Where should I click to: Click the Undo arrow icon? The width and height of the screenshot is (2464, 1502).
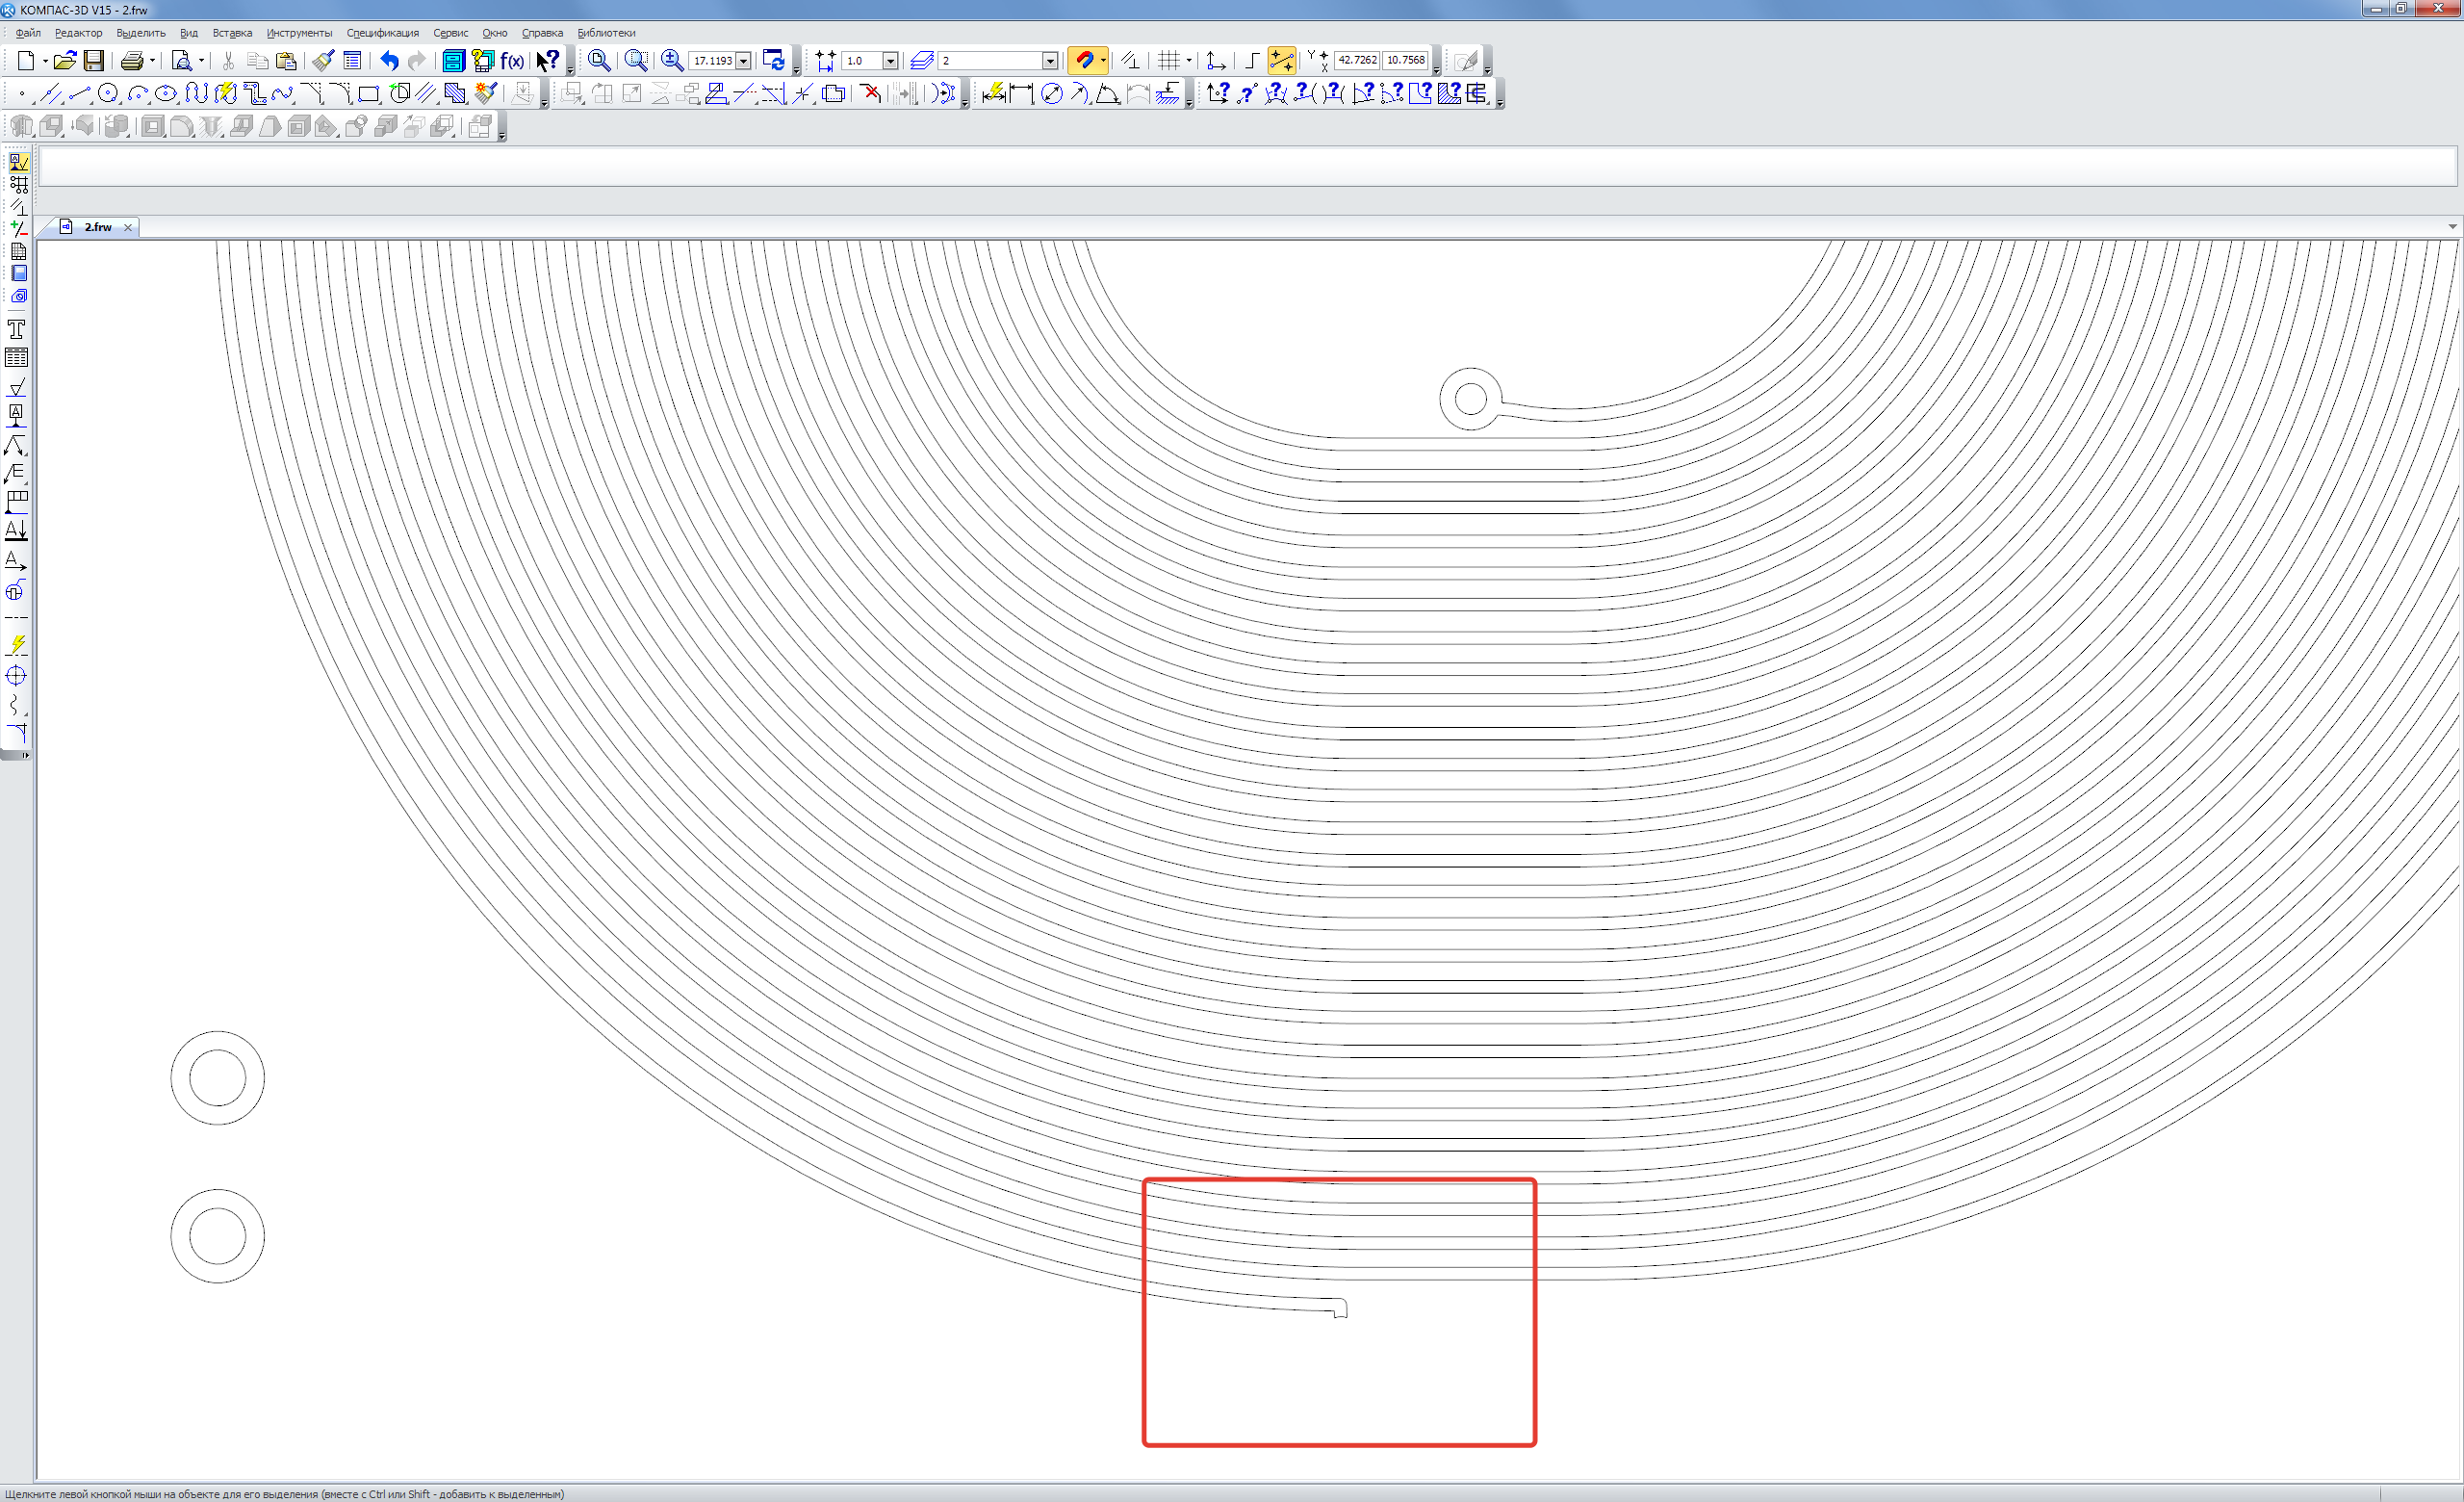[389, 61]
